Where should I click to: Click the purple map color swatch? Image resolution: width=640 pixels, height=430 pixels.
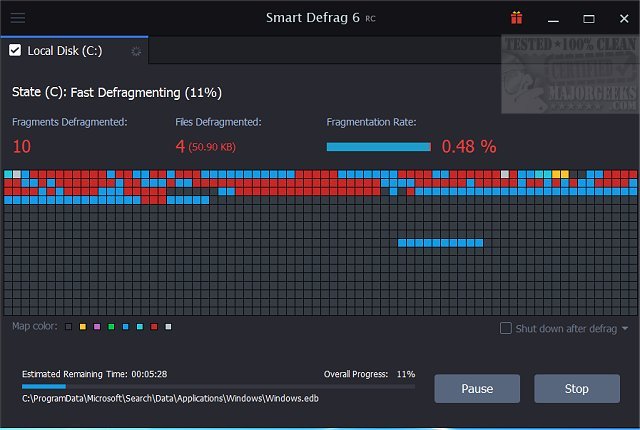pyautogui.click(x=97, y=327)
